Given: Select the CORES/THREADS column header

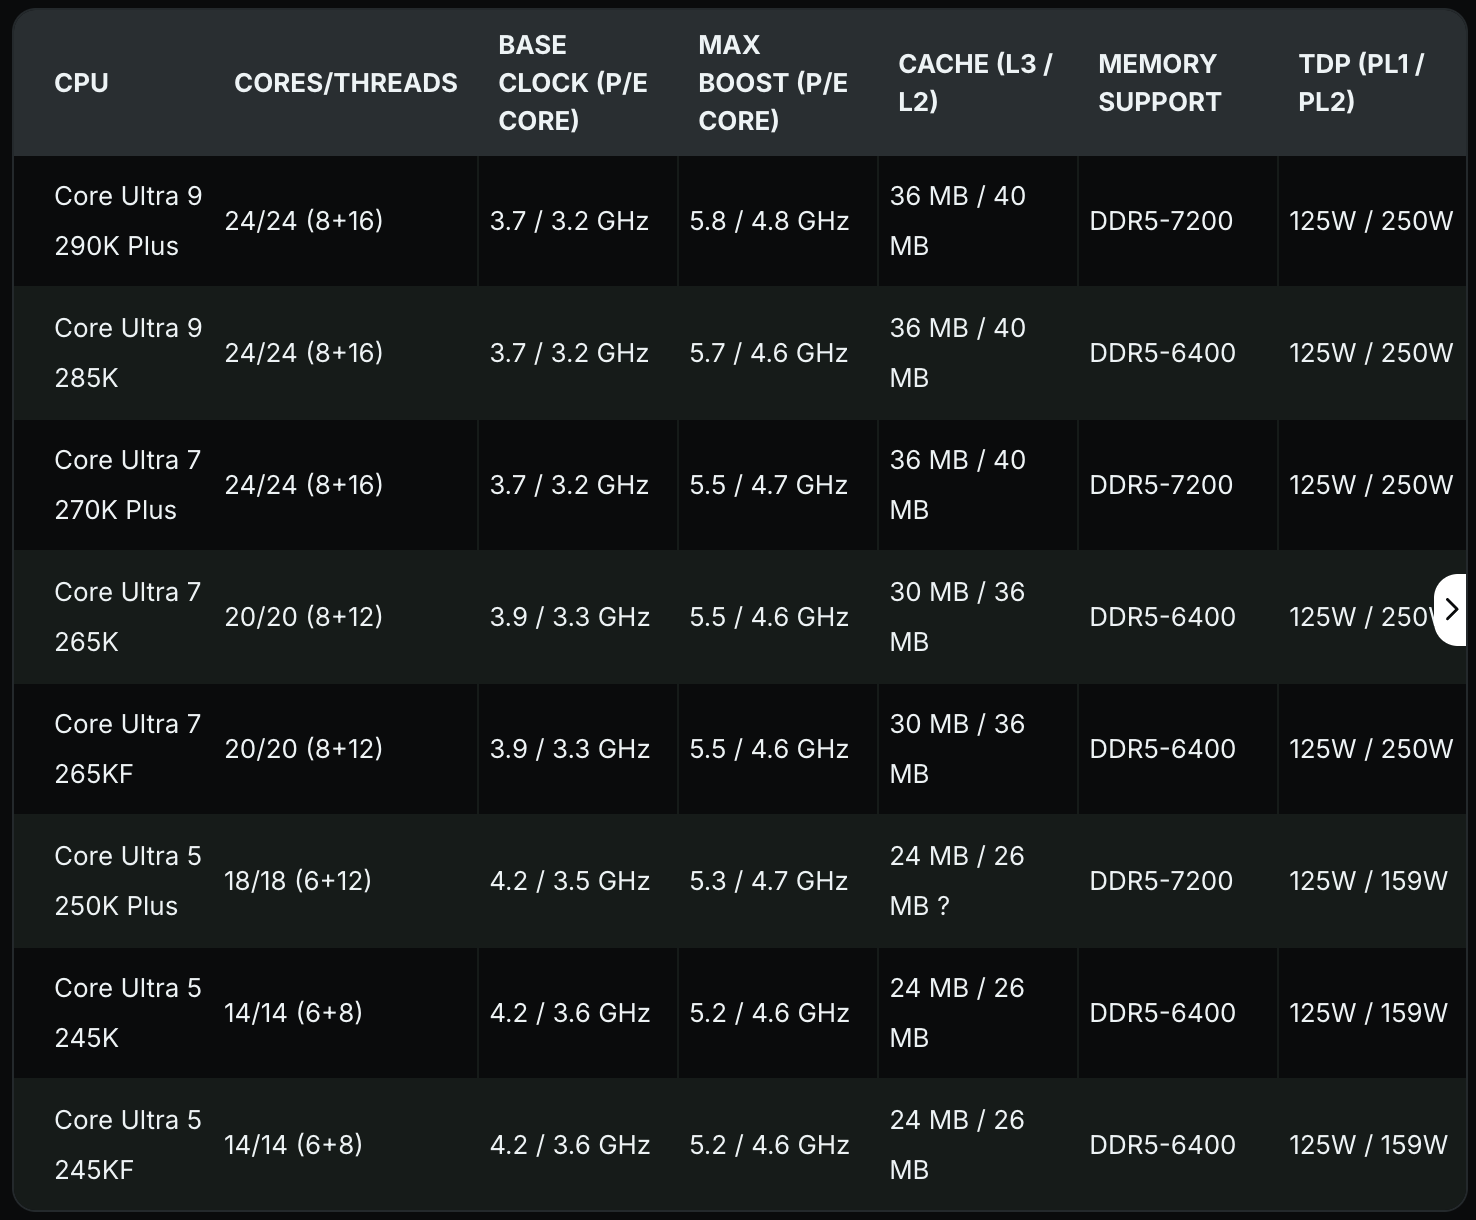Looking at the screenshot, I should tap(345, 83).
